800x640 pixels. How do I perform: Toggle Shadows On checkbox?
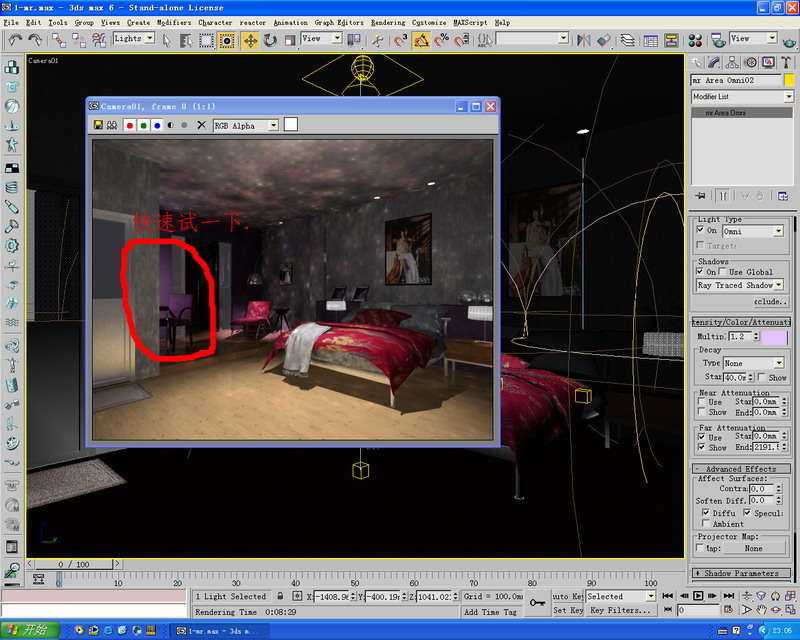(x=700, y=271)
